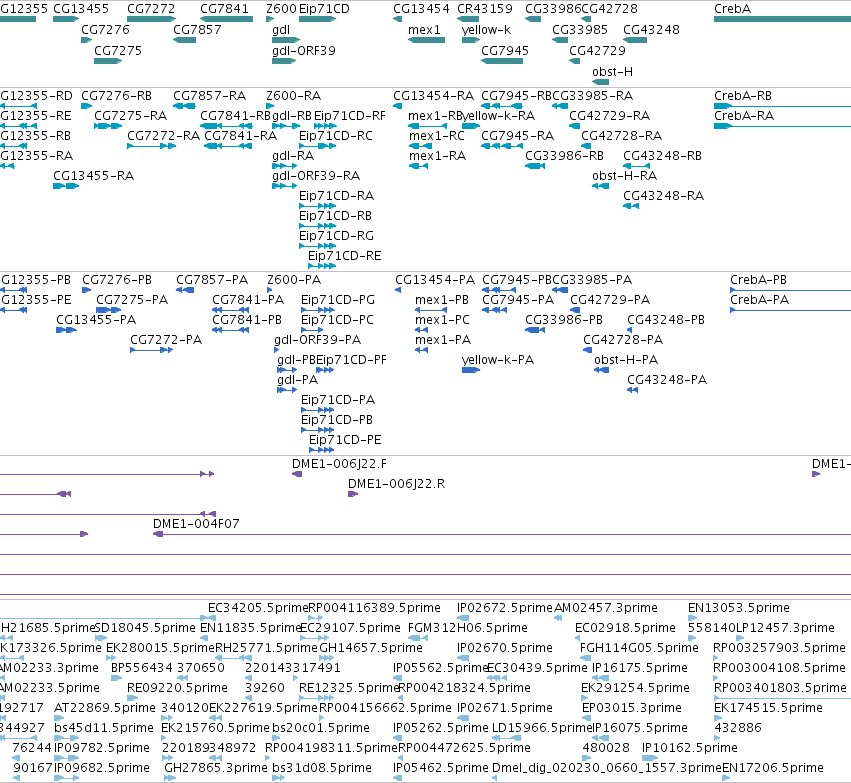Click the mex1-RC transcript label

[x=436, y=136]
